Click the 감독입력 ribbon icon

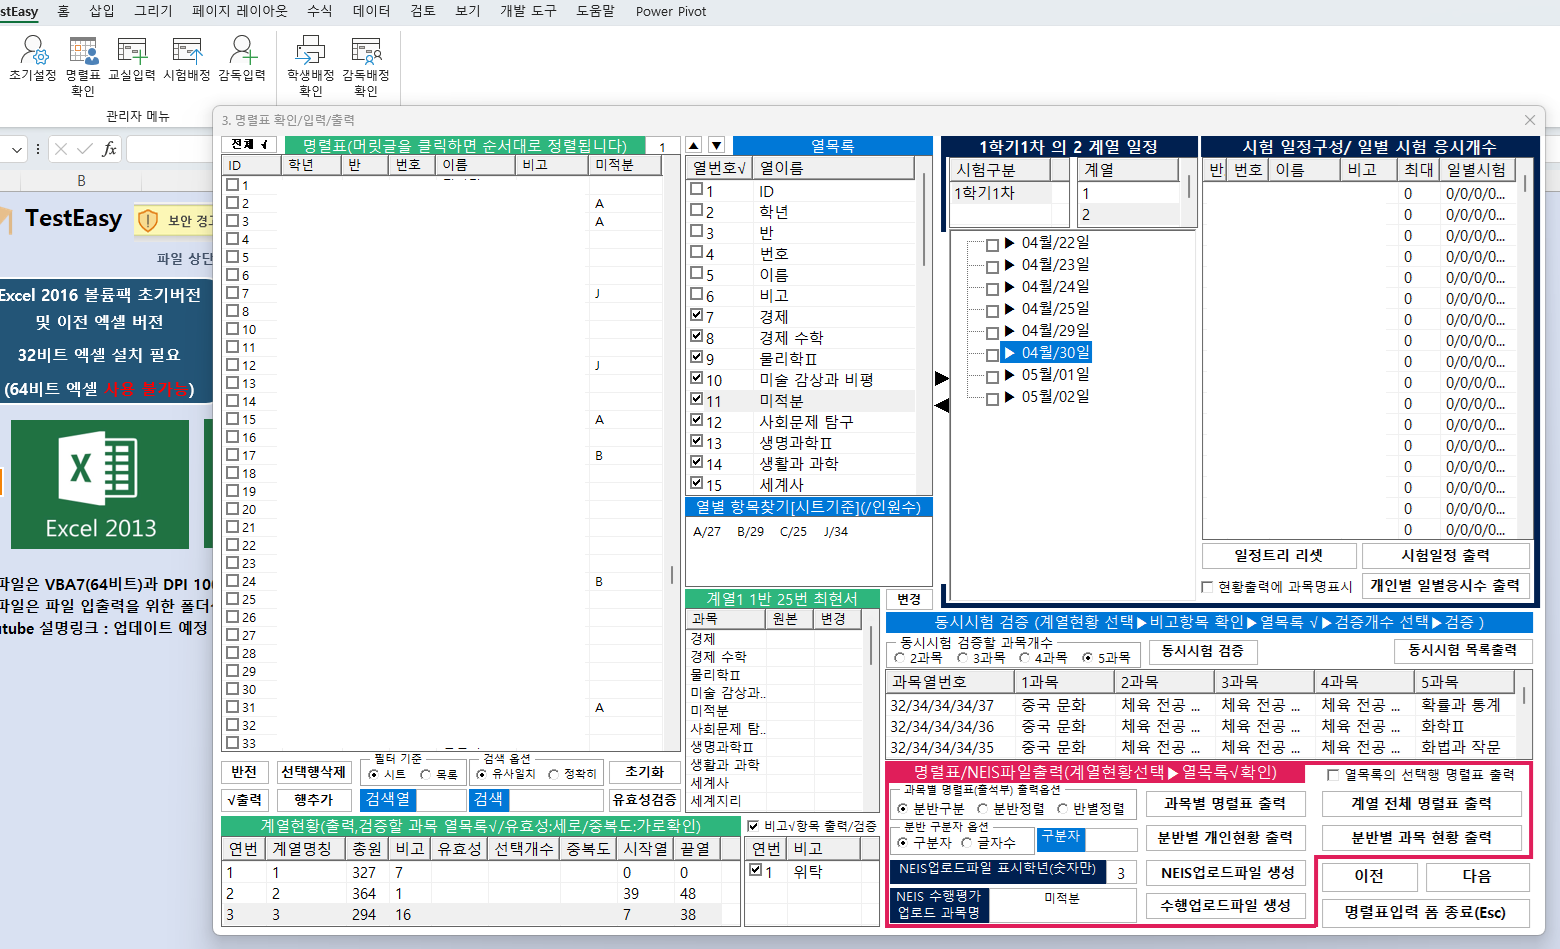[242, 59]
